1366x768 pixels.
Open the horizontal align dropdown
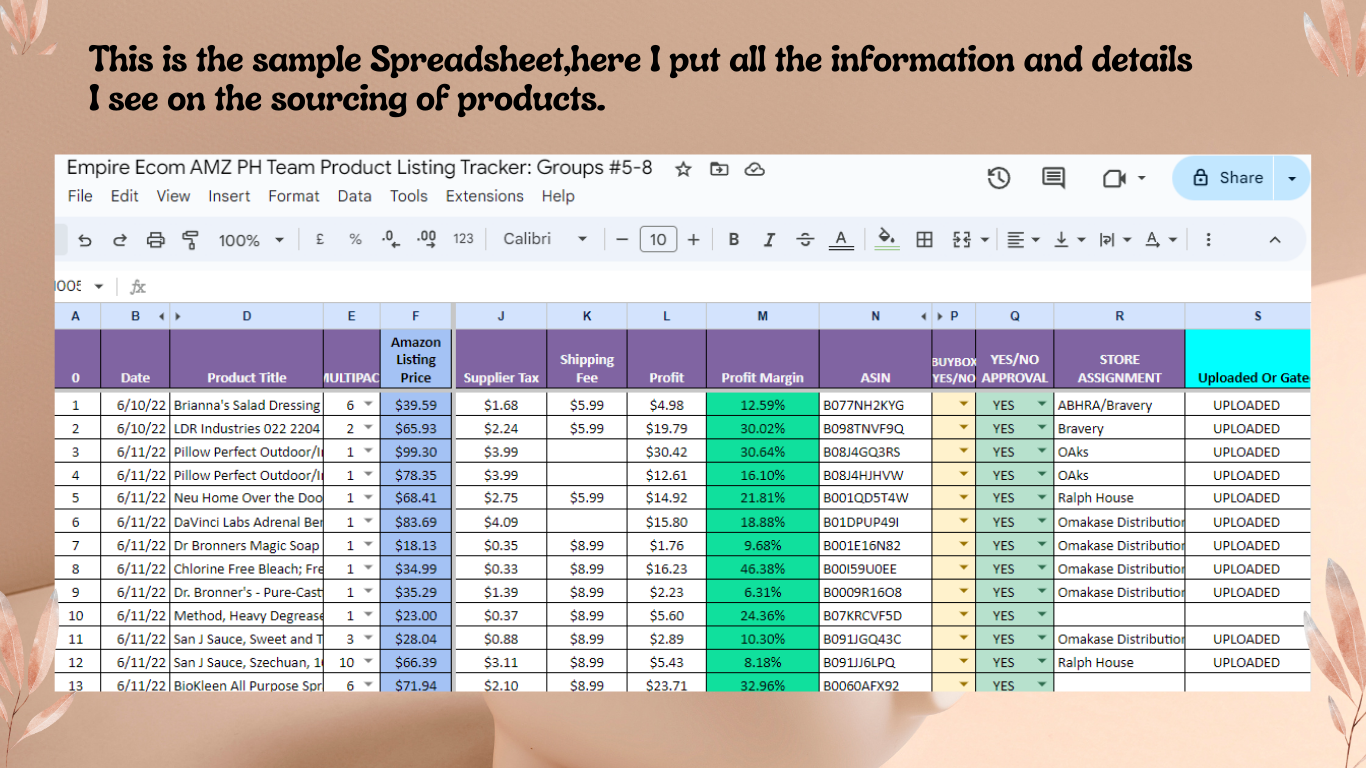pos(1023,240)
